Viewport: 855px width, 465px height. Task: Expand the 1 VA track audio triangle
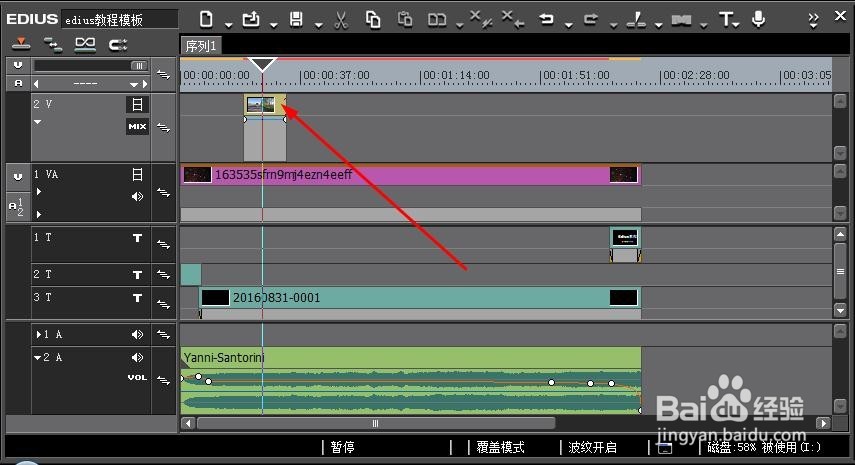click(x=38, y=214)
